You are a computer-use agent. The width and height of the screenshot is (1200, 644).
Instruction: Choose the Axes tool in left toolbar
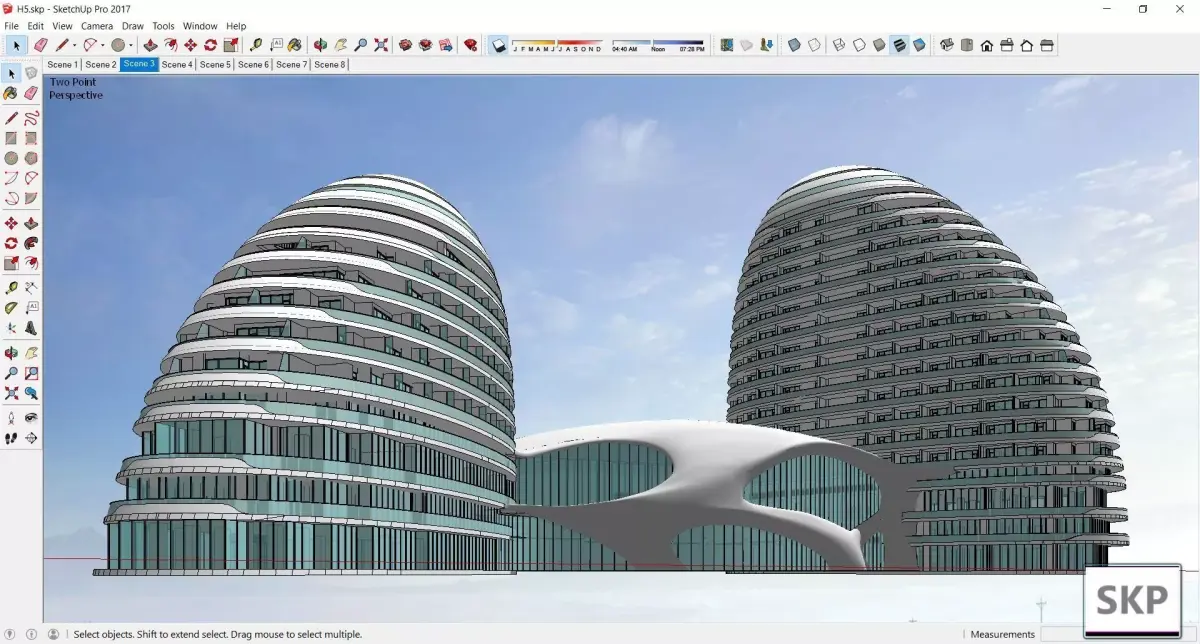[x=11, y=328]
